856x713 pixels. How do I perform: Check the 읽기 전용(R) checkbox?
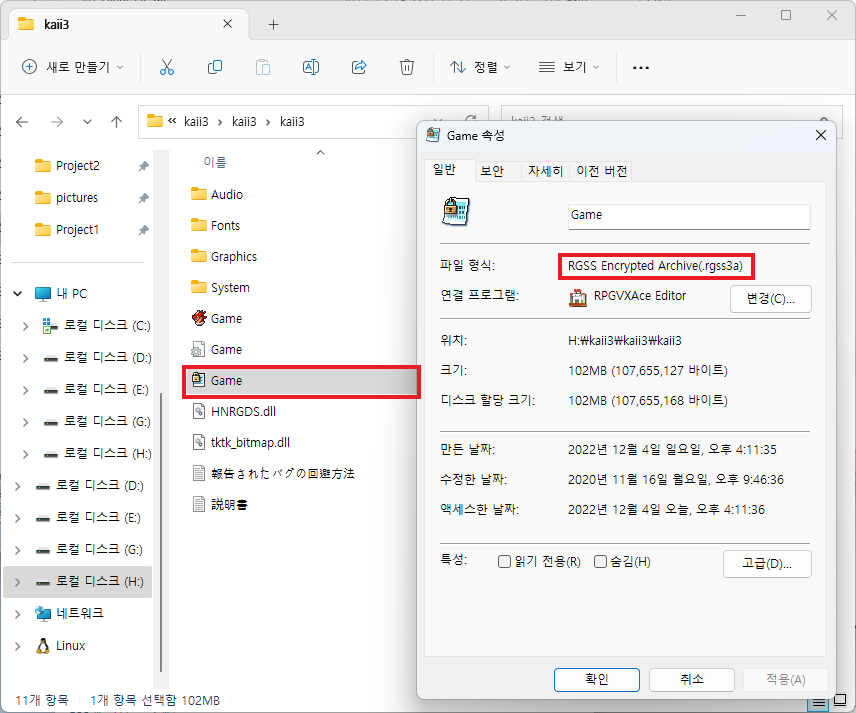click(504, 562)
